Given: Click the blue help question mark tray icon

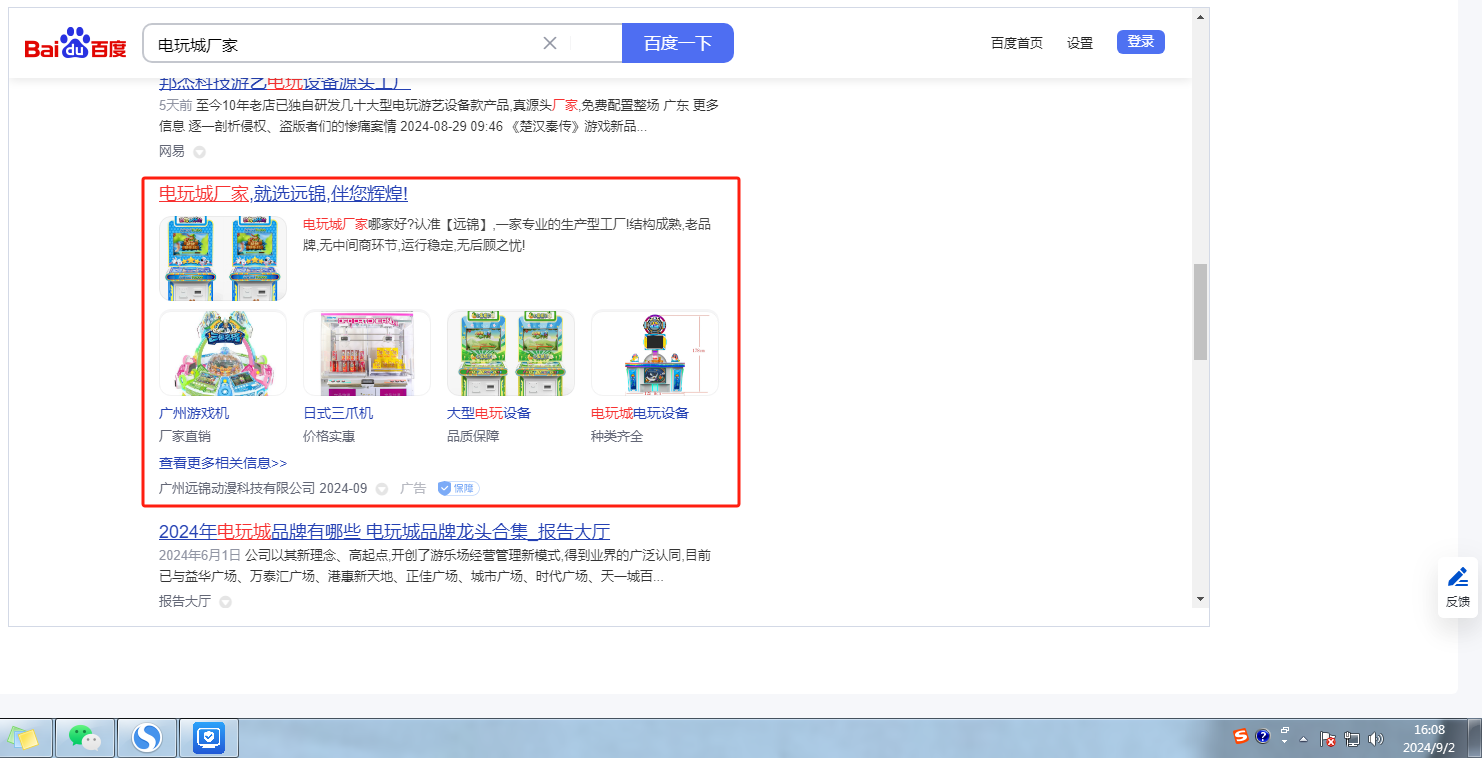Looking at the screenshot, I should click(1263, 737).
